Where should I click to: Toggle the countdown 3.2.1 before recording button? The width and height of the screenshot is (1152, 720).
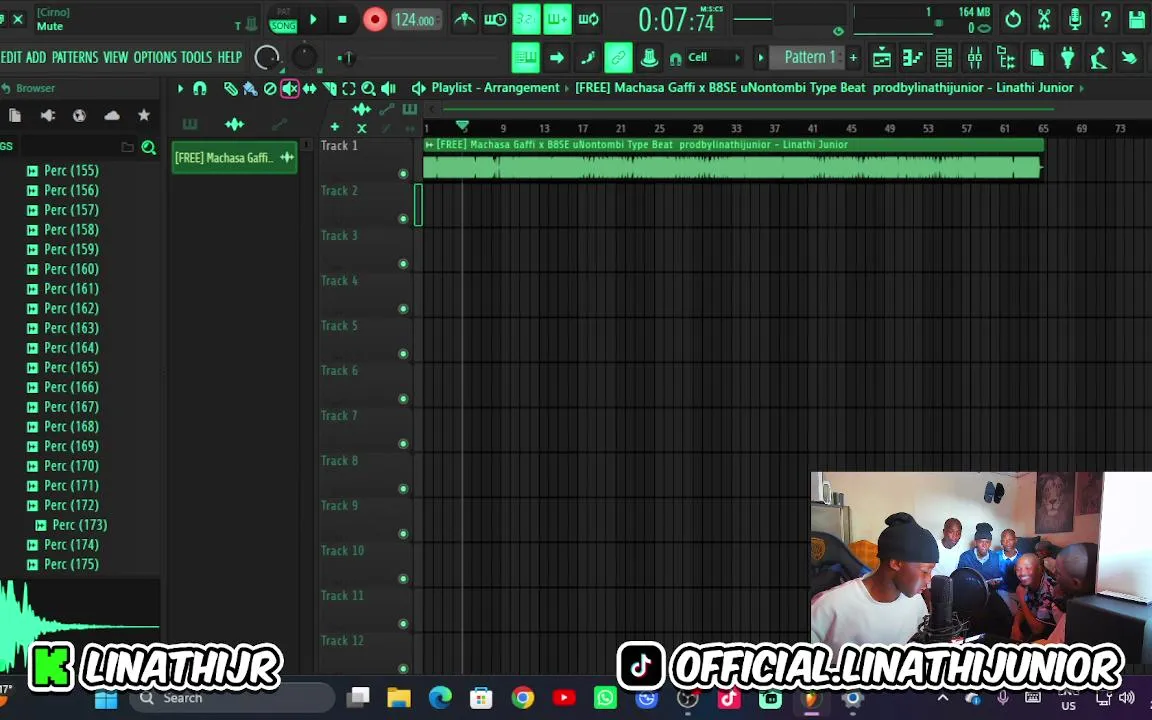[x=526, y=19]
